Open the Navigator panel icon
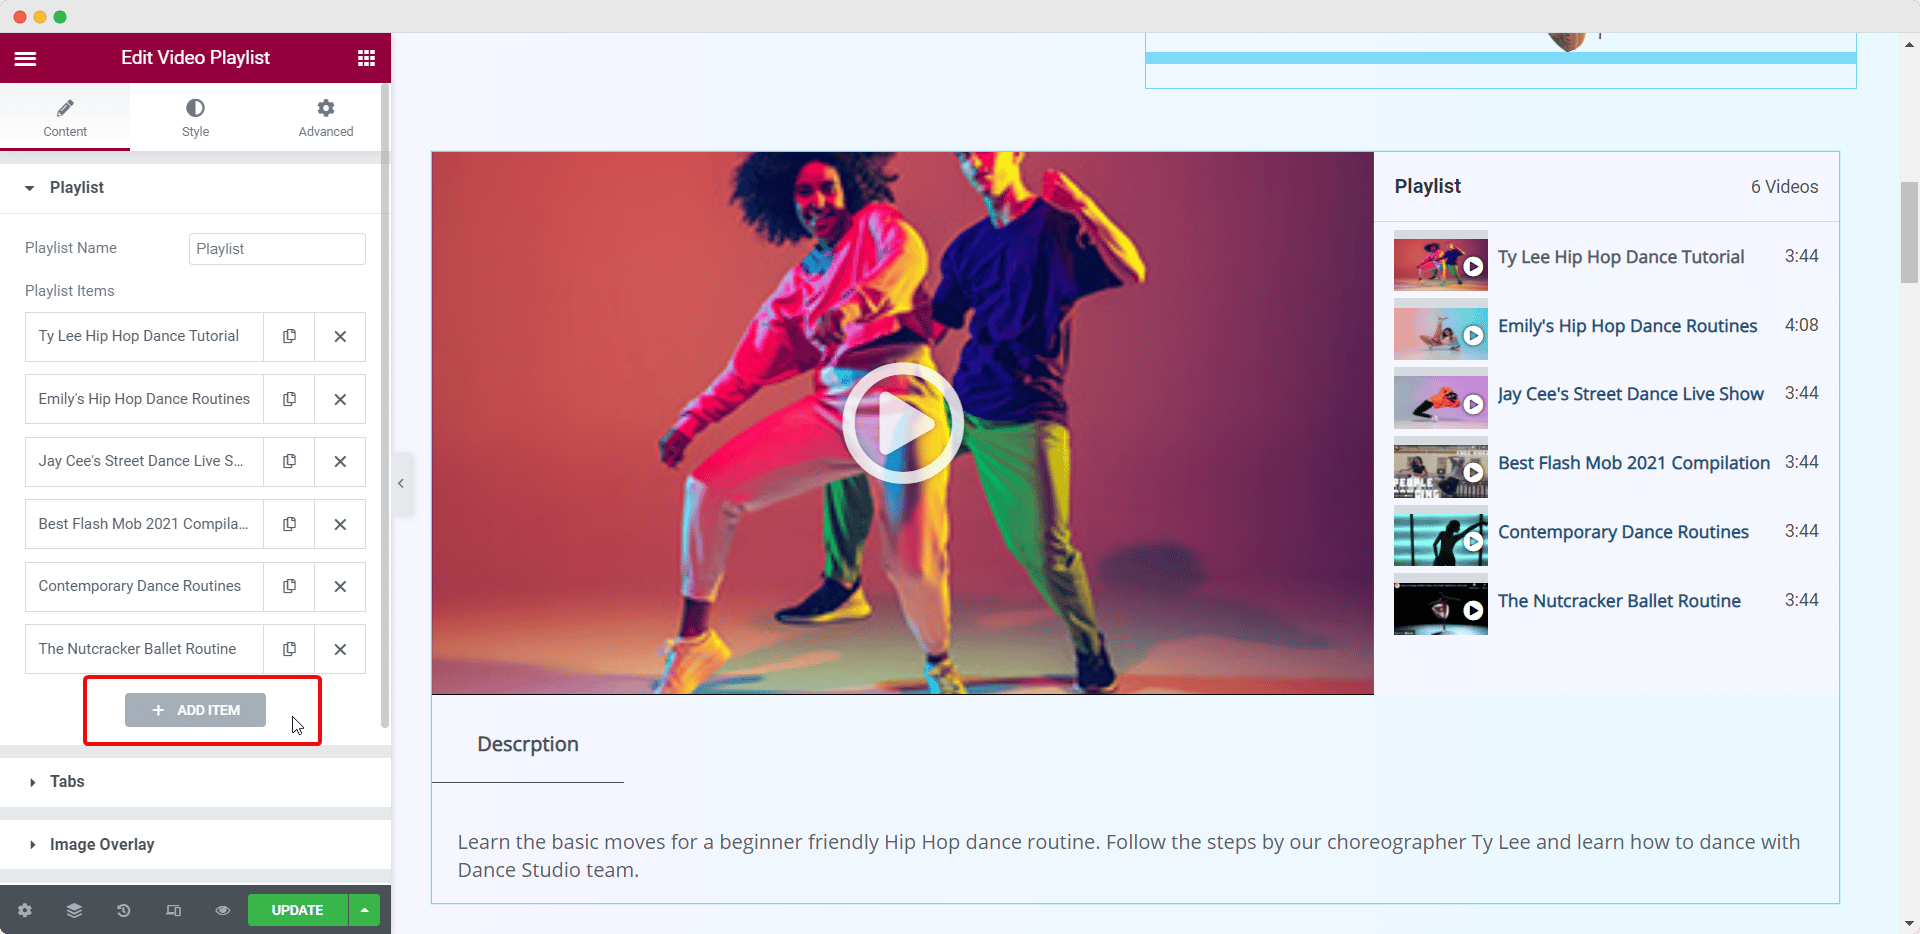Screen dimensions: 1920x934 click(74, 910)
